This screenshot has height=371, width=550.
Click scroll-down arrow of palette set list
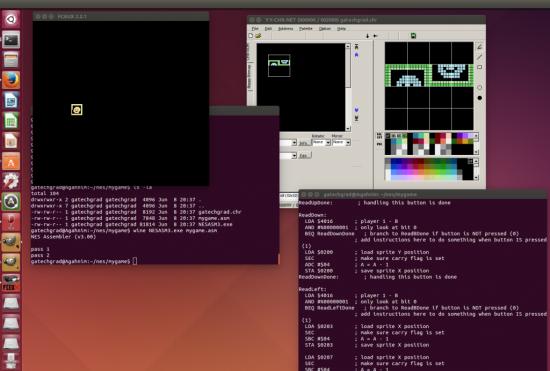[x=476, y=152]
